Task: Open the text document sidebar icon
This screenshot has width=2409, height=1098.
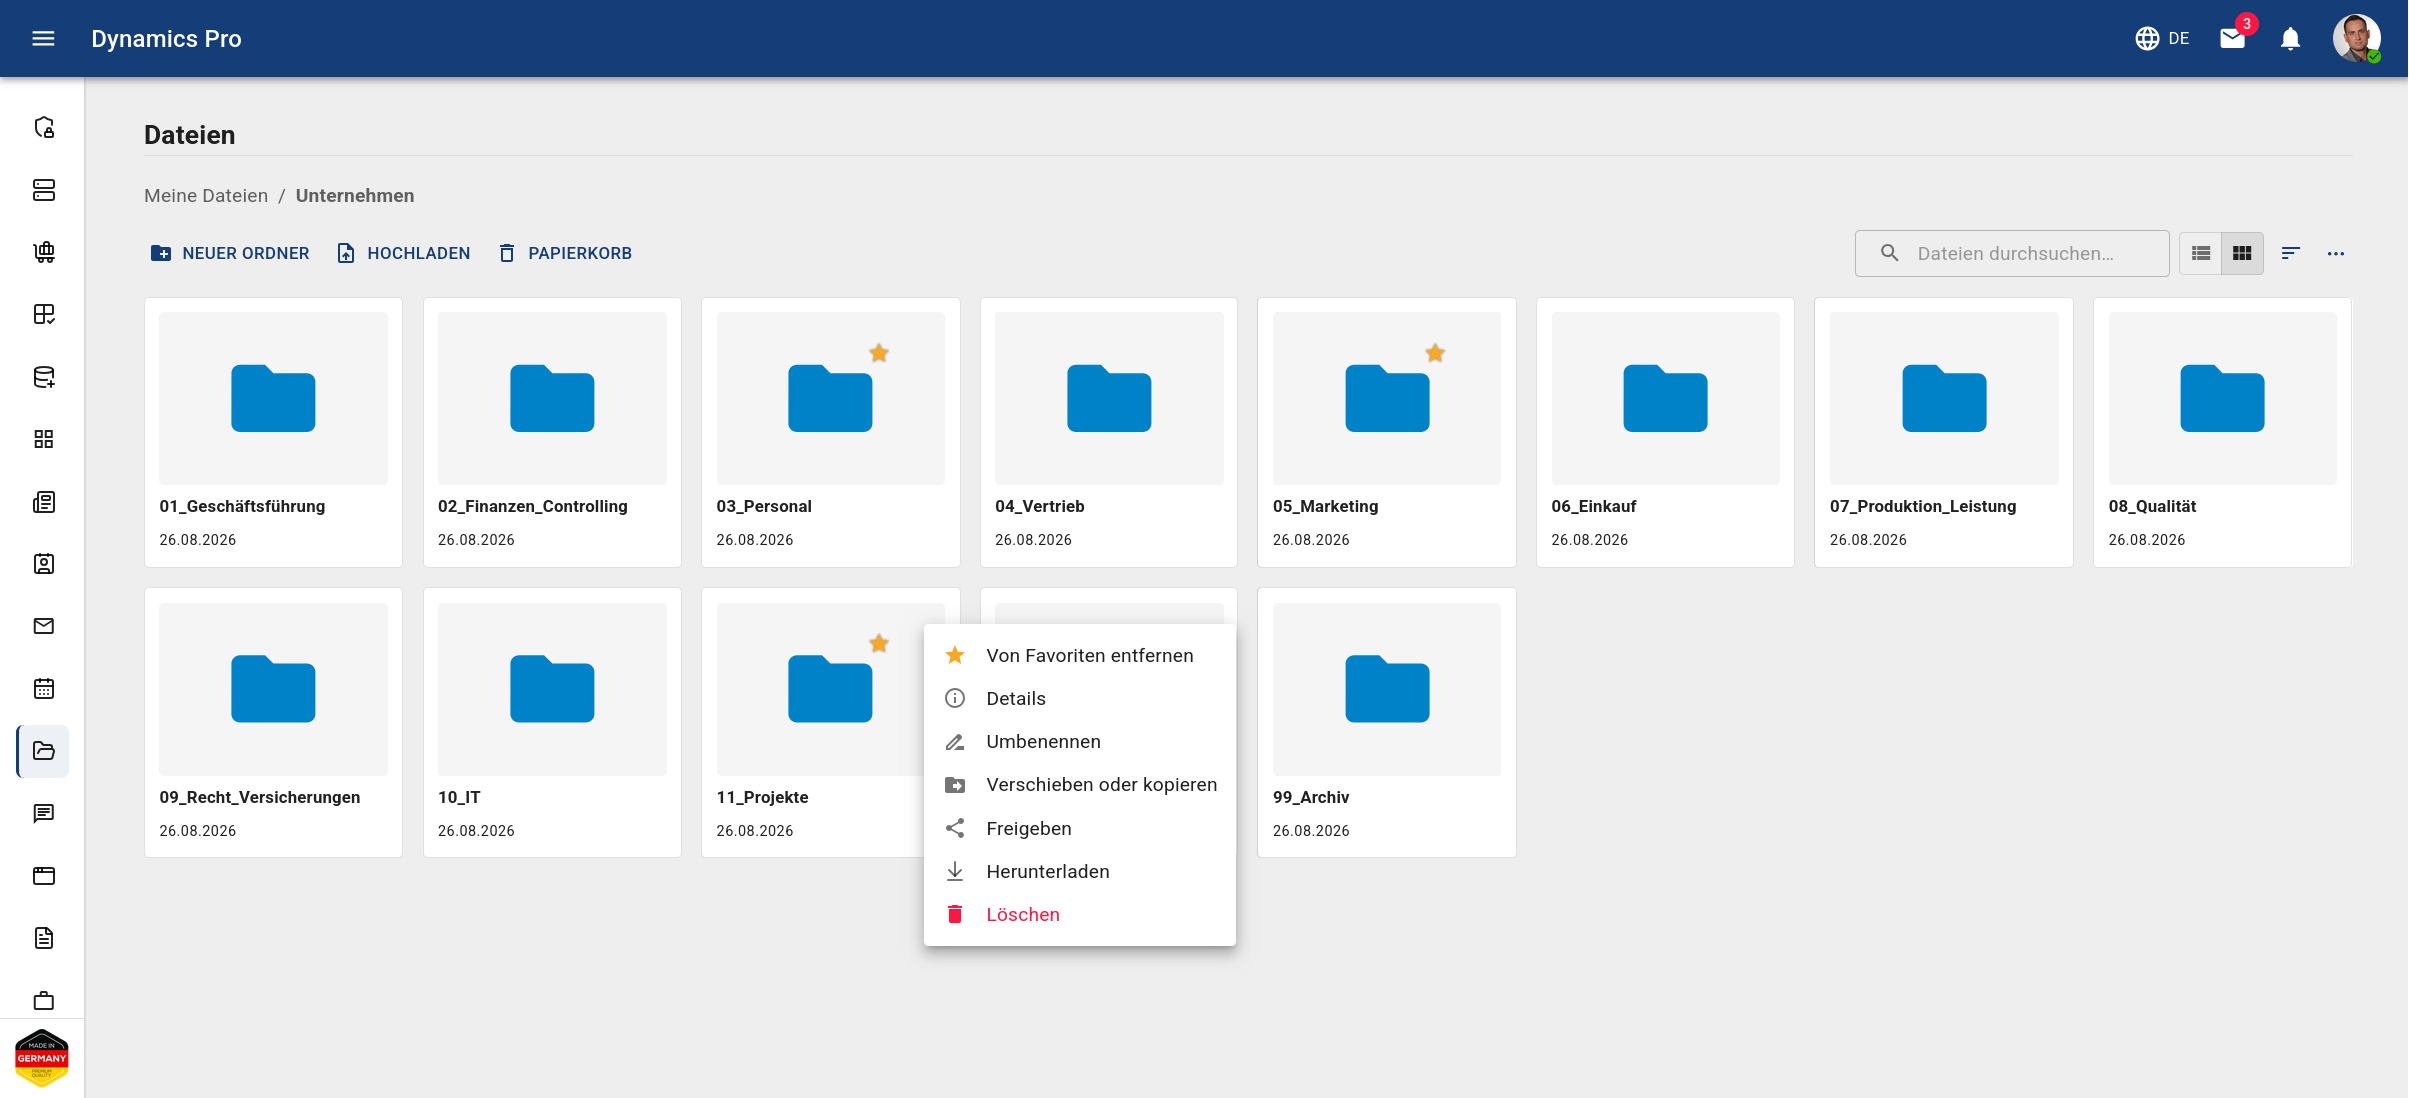Action: pos(44,938)
